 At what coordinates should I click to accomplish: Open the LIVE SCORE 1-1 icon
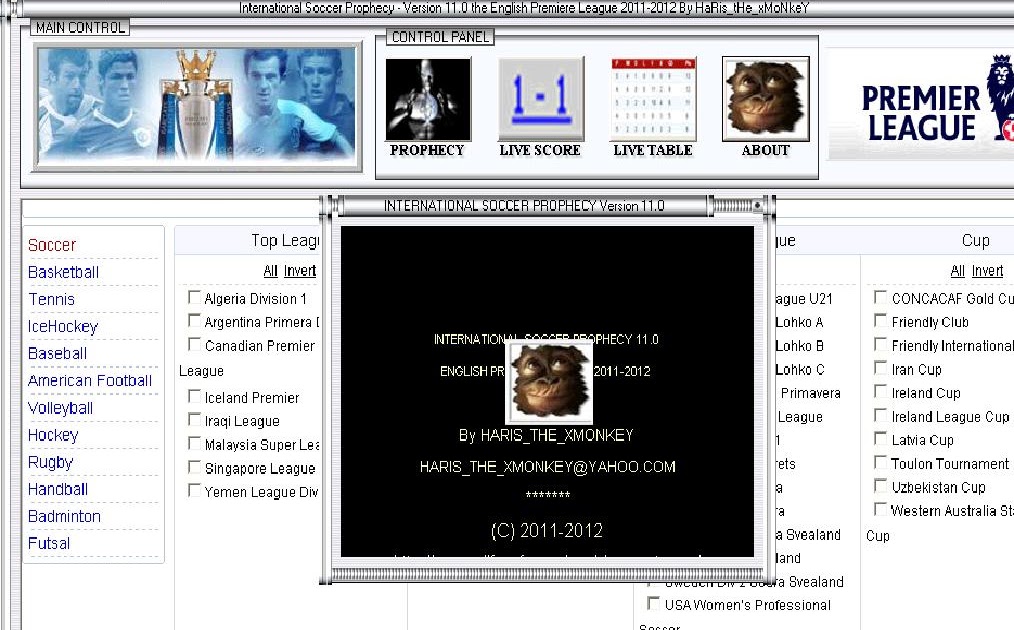click(x=541, y=99)
